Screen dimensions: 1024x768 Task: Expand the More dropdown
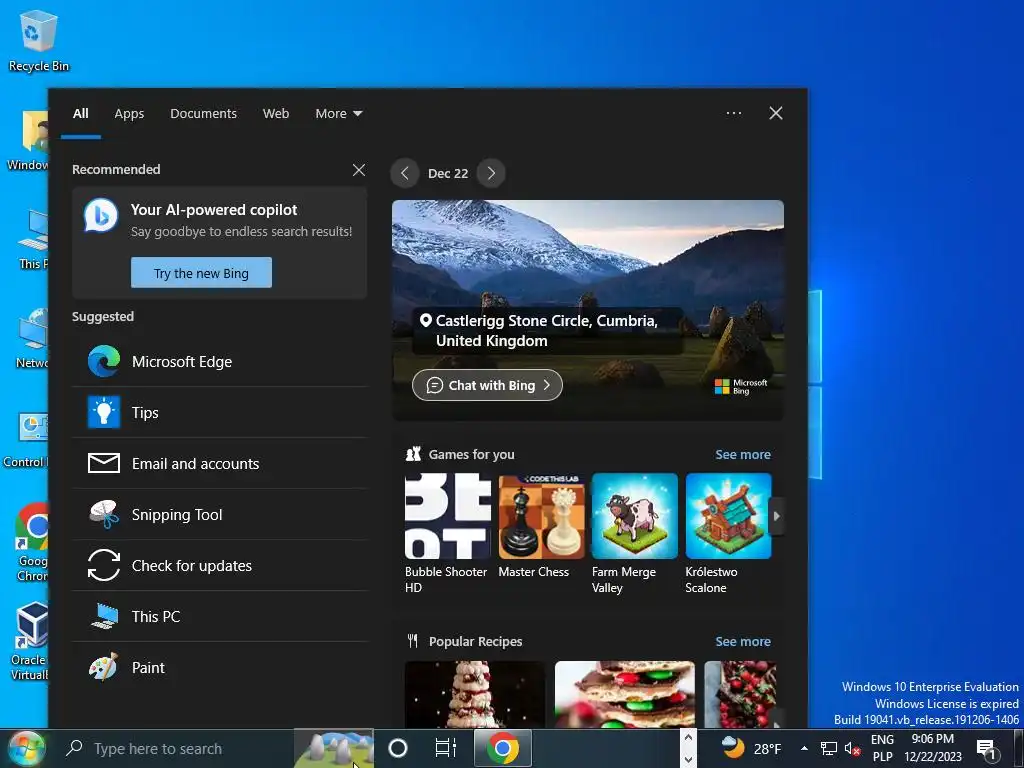tap(338, 114)
